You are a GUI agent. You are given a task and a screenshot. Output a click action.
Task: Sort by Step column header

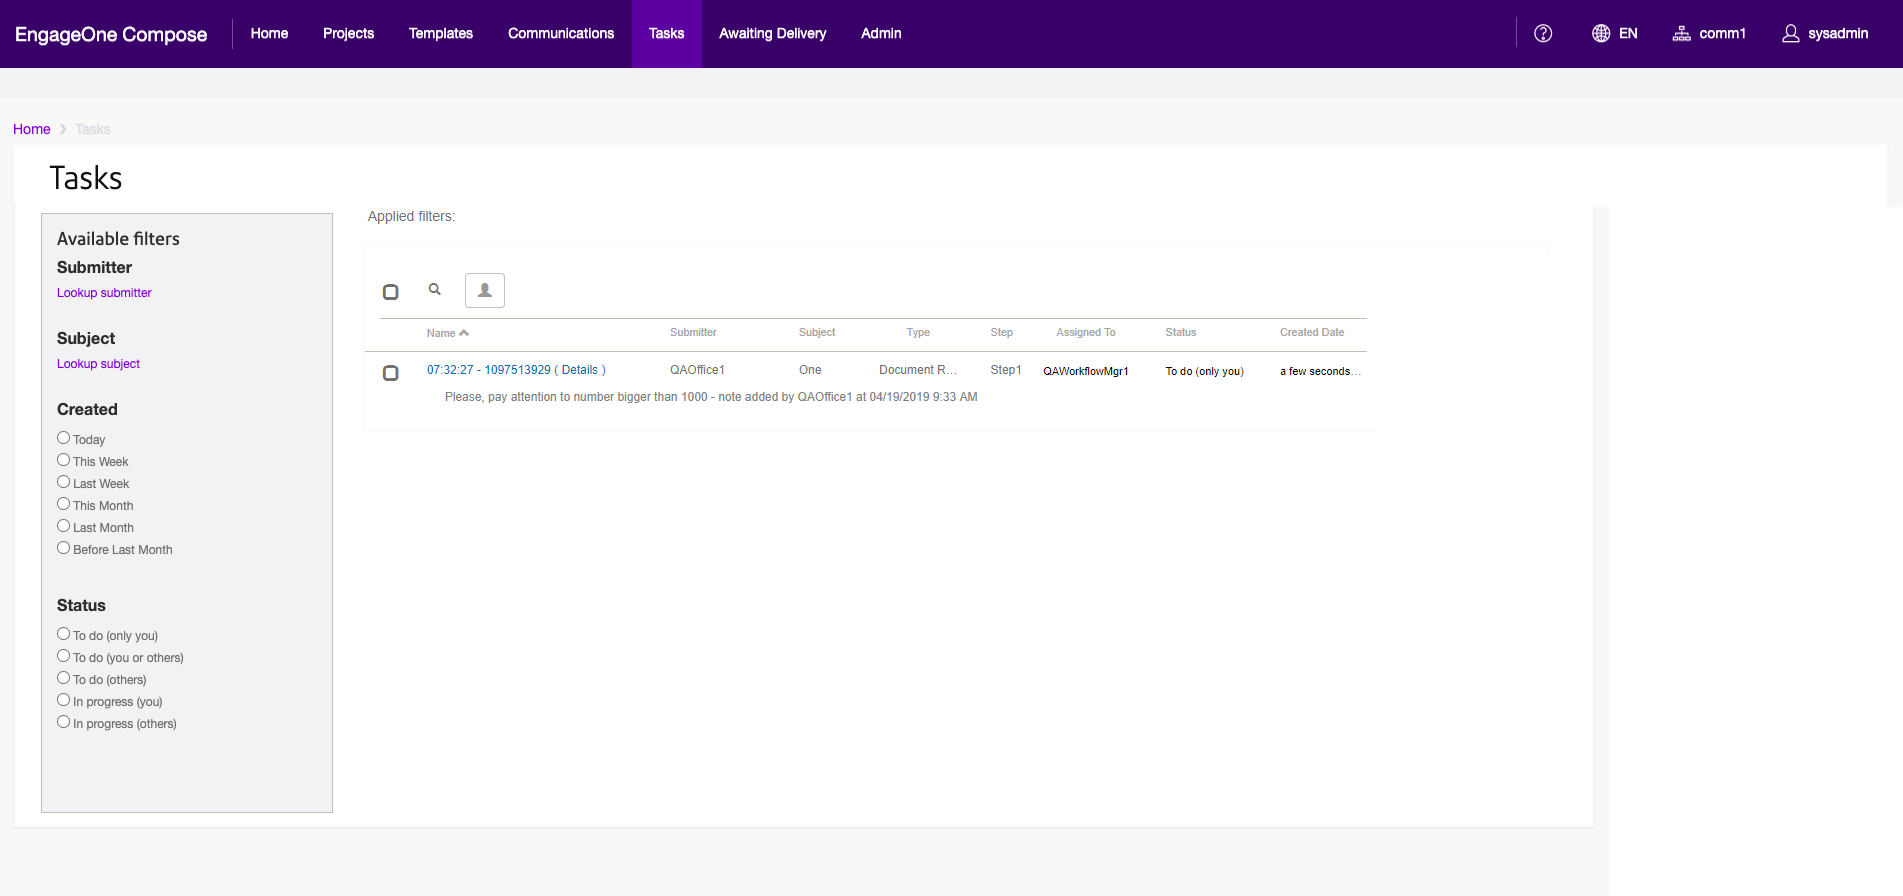tap(1002, 332)
